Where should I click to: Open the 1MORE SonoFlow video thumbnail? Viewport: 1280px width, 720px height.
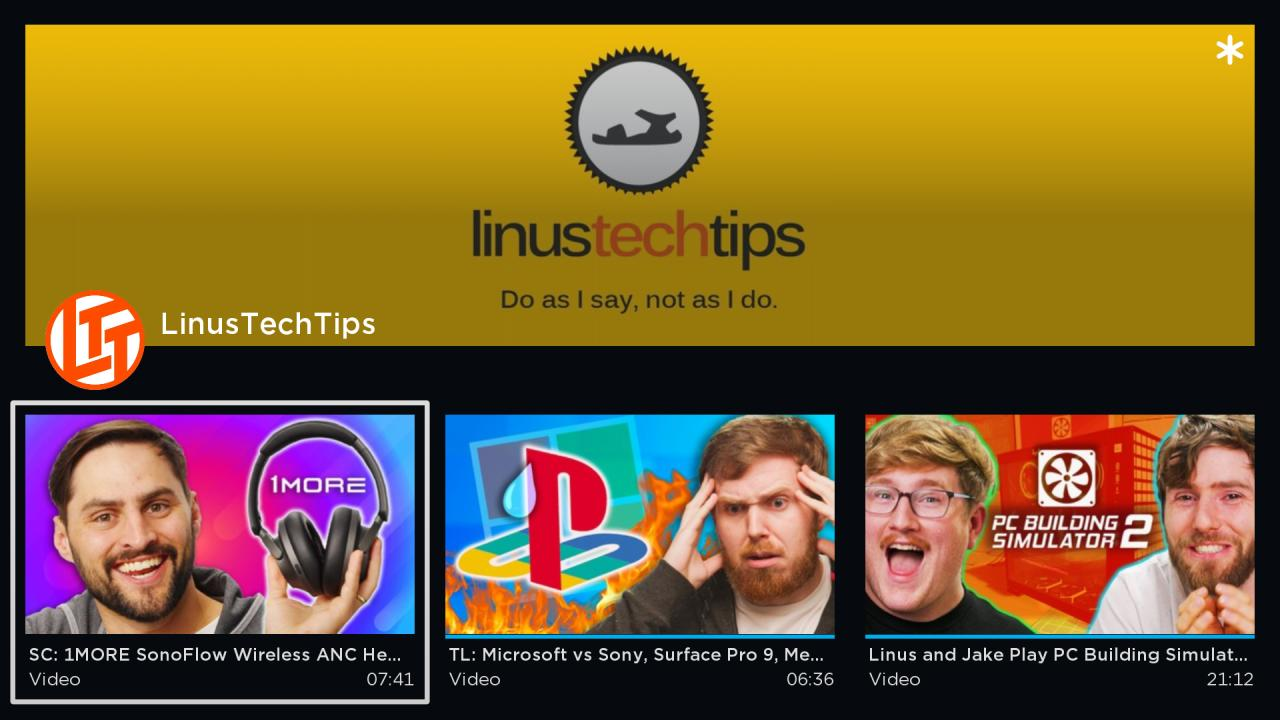coord(220,524)
